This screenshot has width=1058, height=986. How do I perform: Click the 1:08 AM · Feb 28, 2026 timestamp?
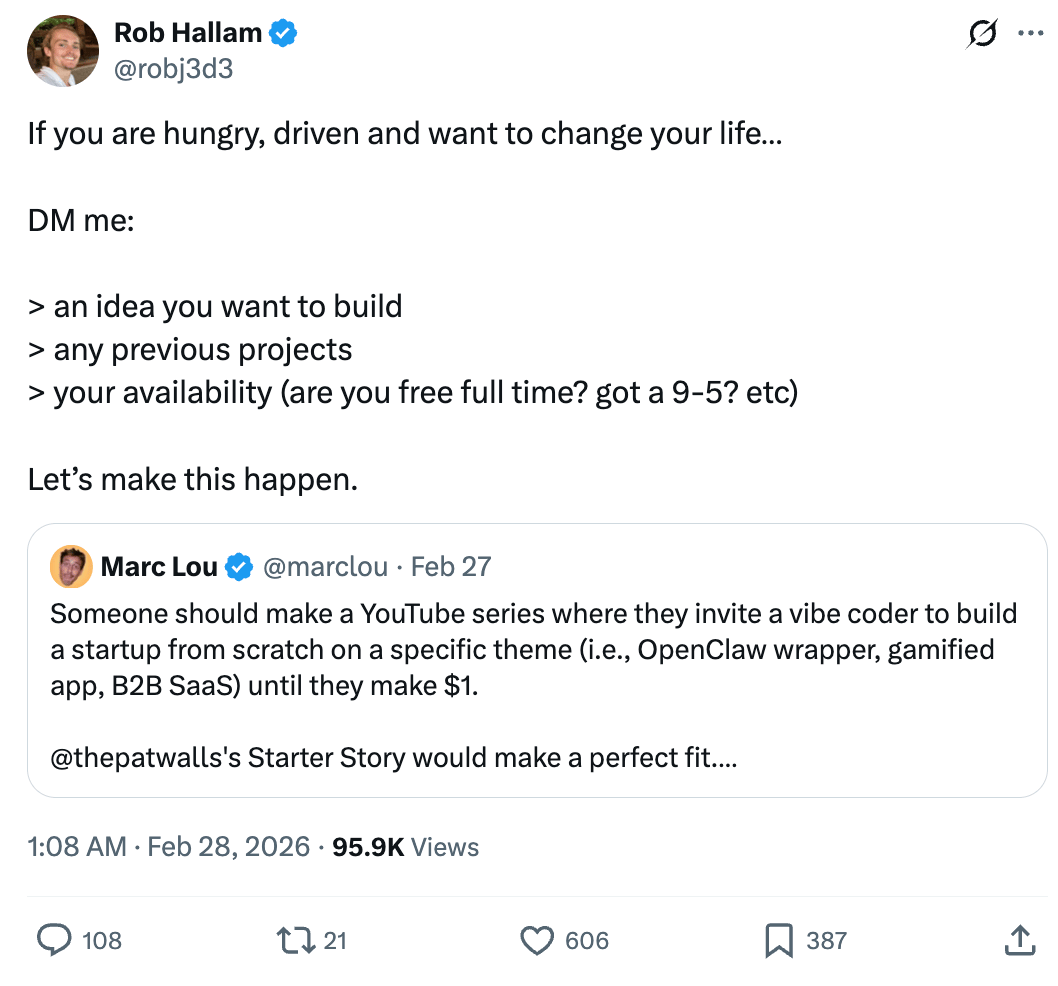[169, 847]
